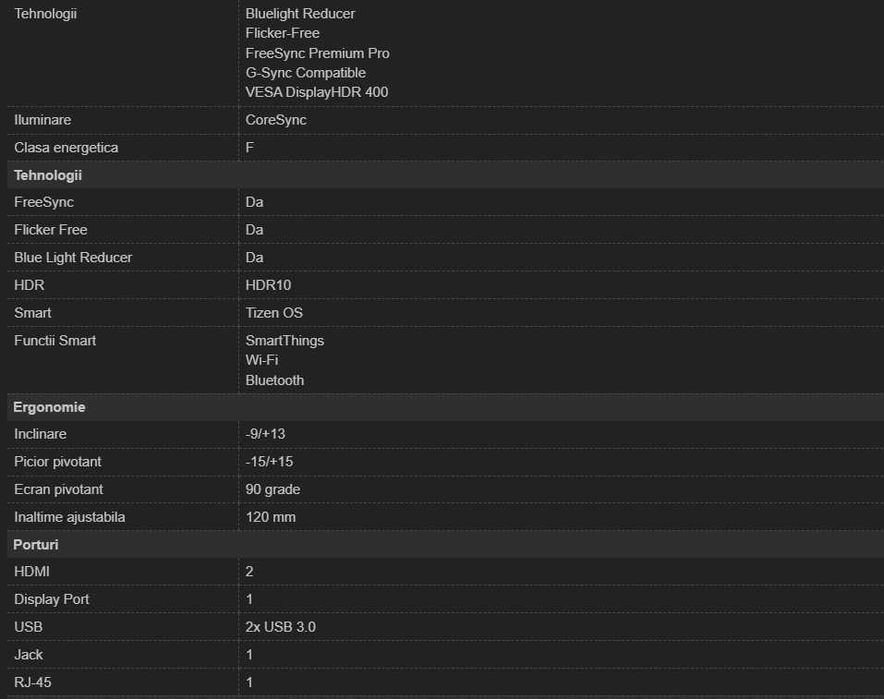This screenshot has height=699, width=884.
Task: Select the '2x USB 3.0' value
Action: pyautogui.click(x=281, y=627)
